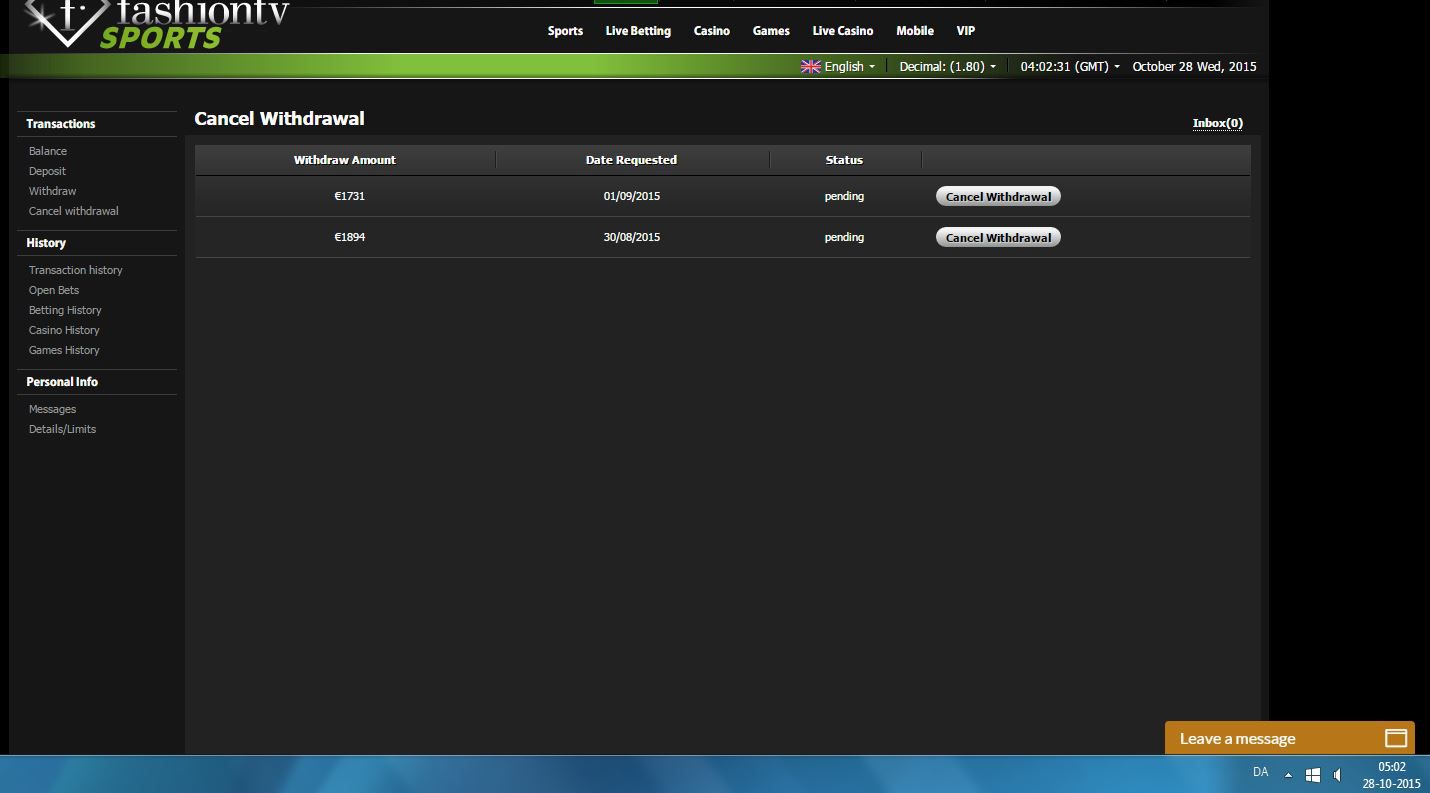Click the FashionTV Sports logo

pos(156,24)
